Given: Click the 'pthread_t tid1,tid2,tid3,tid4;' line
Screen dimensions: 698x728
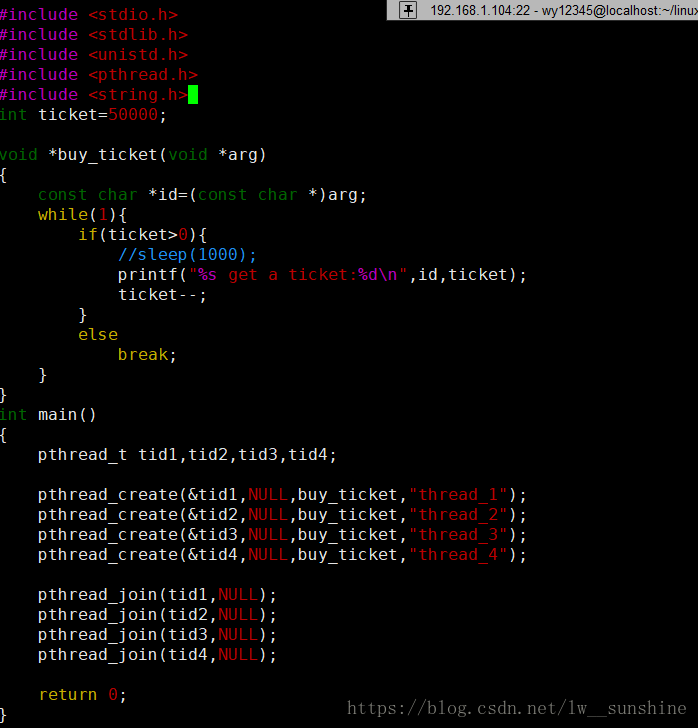Looking at the screenshot, I should (187, 454).
